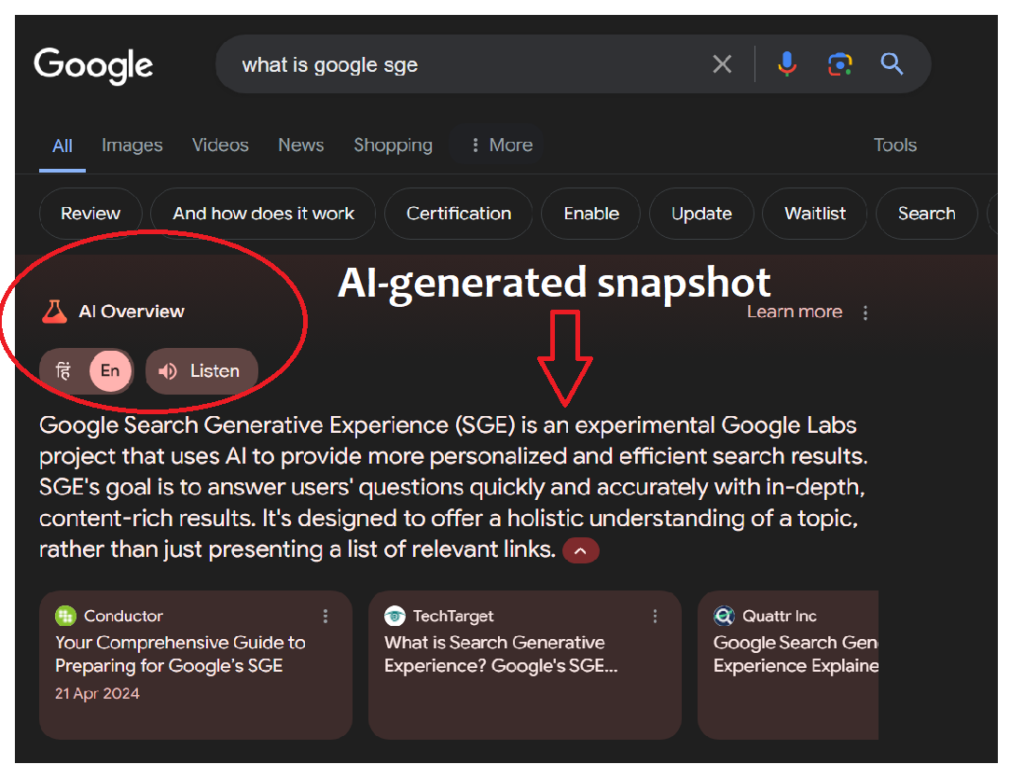
Task: Click the TechTarget source name
Action: pos(453,616)
